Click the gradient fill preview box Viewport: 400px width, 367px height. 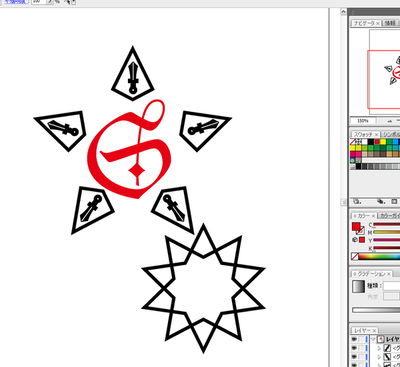tap(359, 287)
